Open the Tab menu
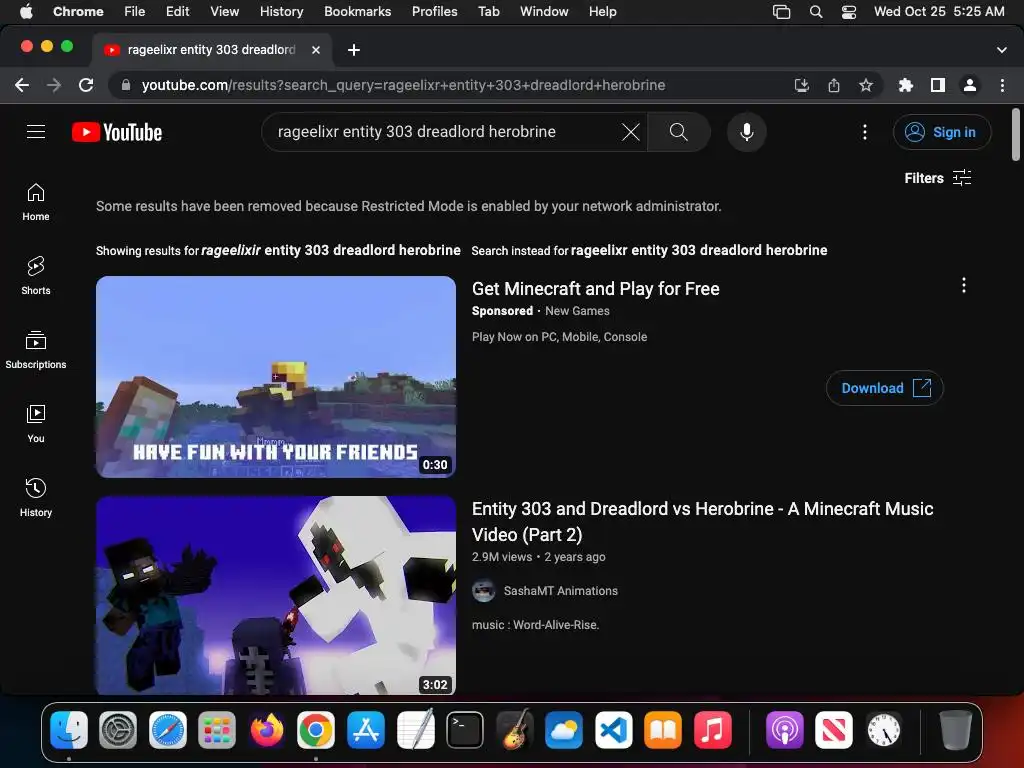This screenshot has width=1024, height=768. coord(488,12)
